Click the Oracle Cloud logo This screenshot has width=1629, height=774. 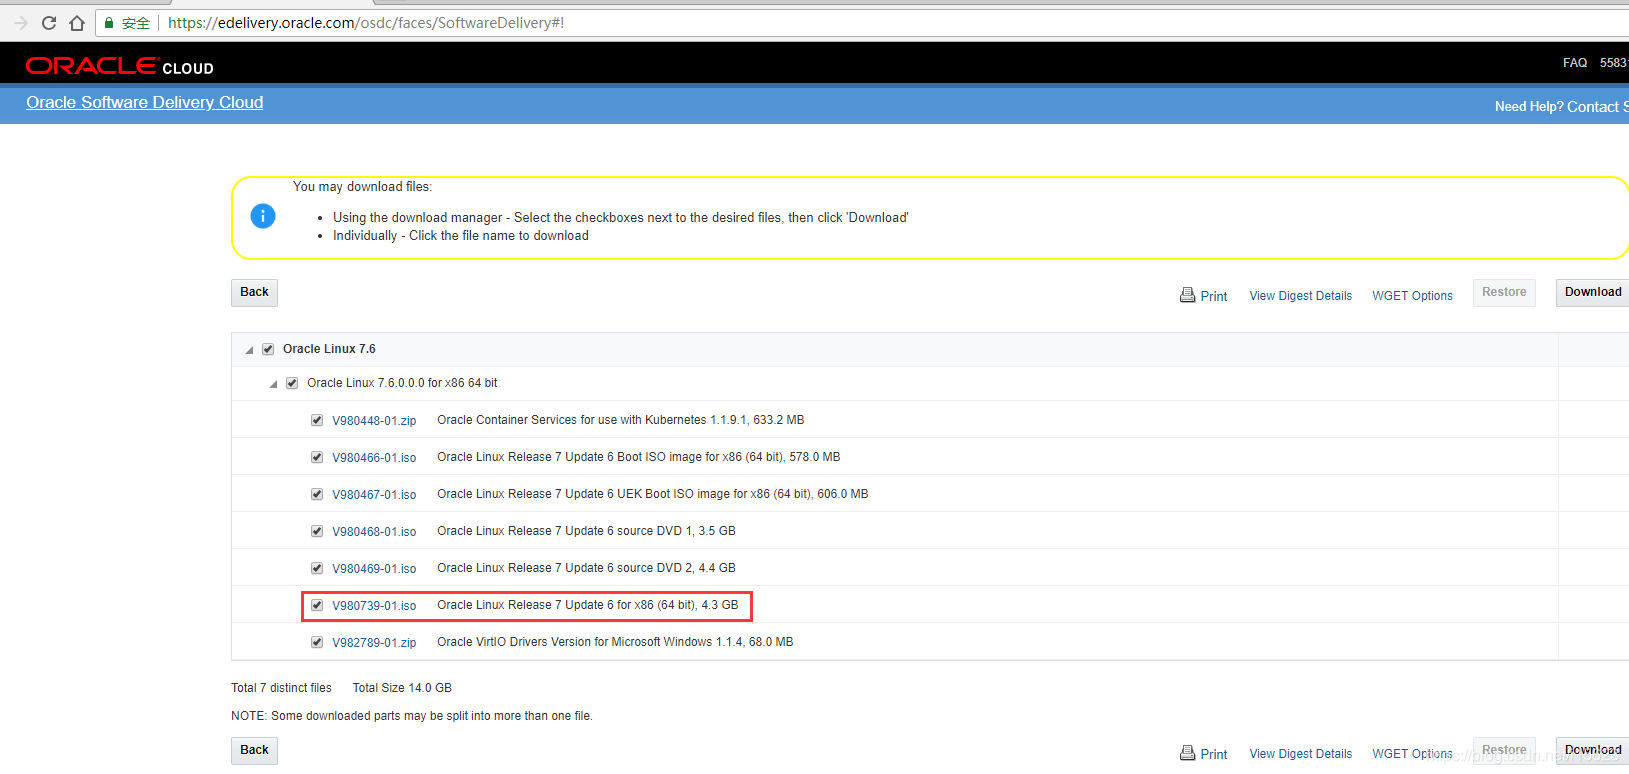coord(120,66)
